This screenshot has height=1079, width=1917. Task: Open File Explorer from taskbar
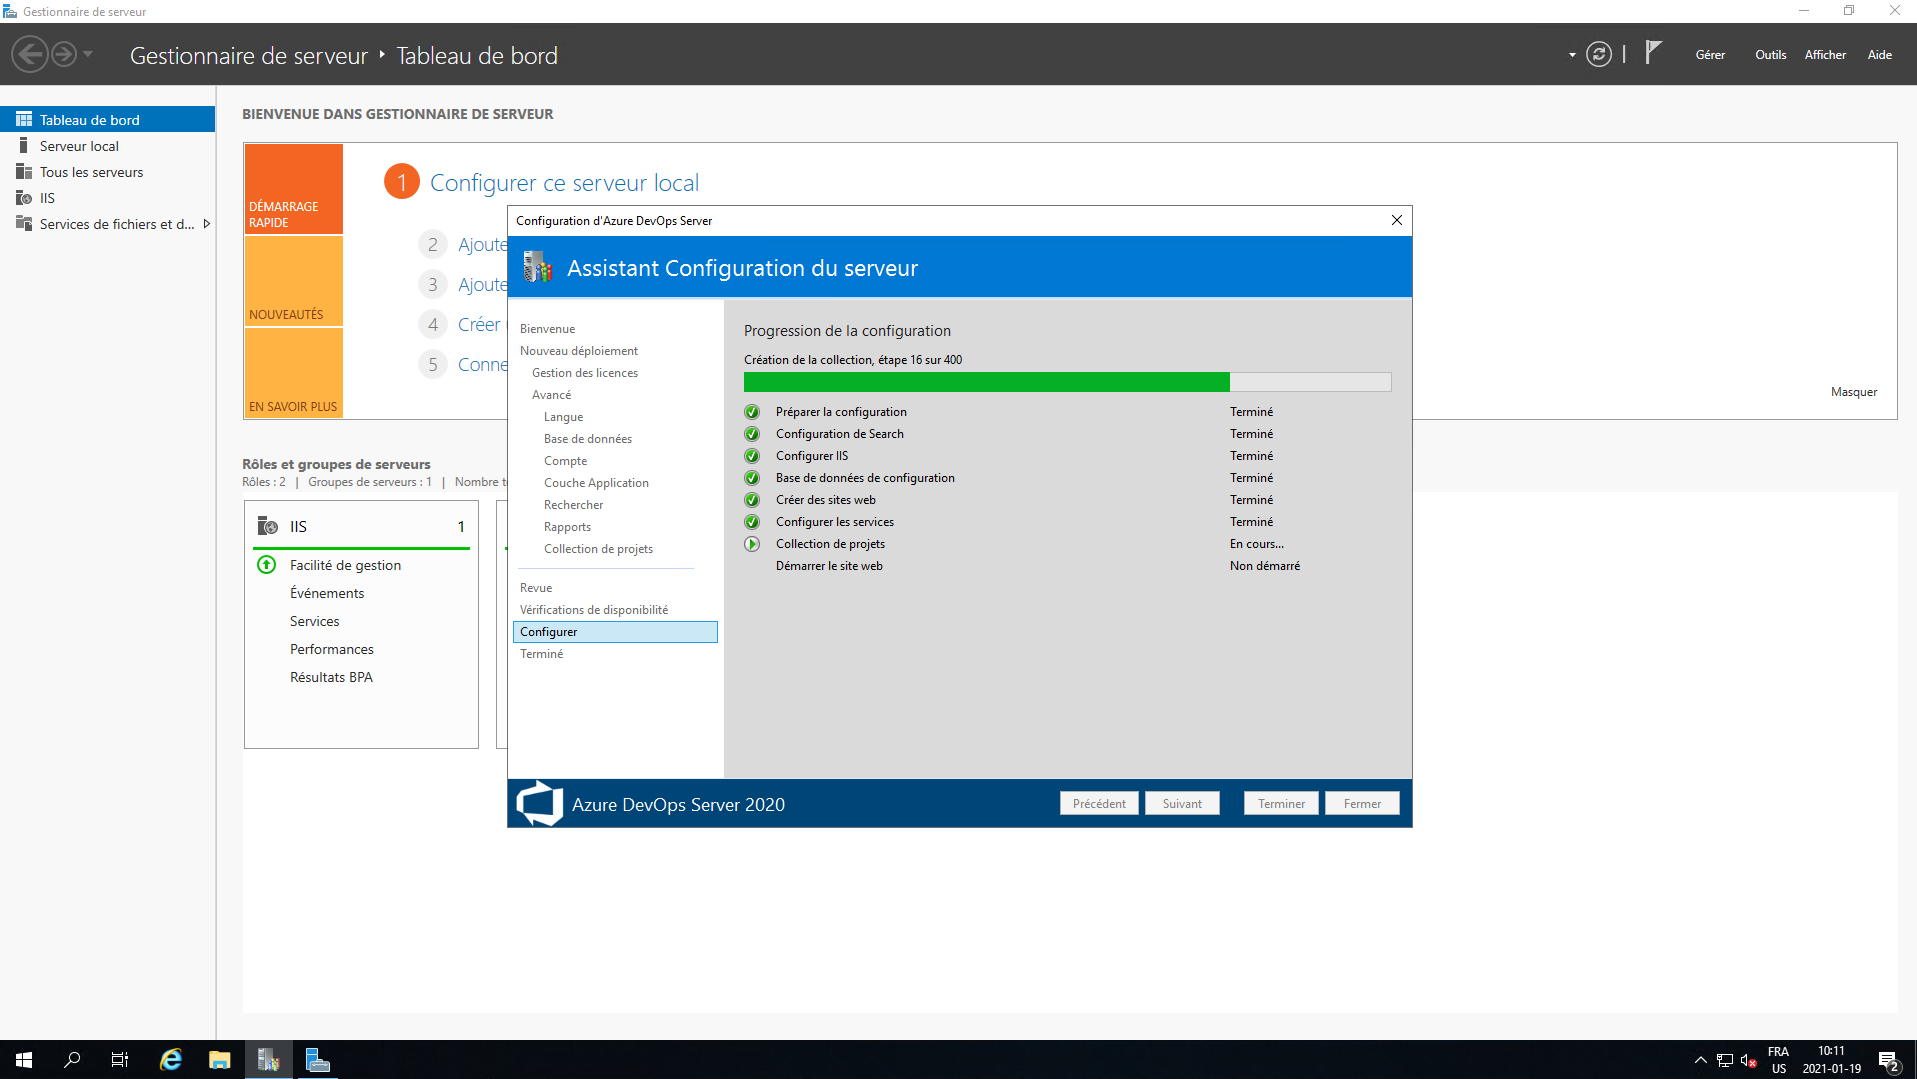tap(220, 1060)
